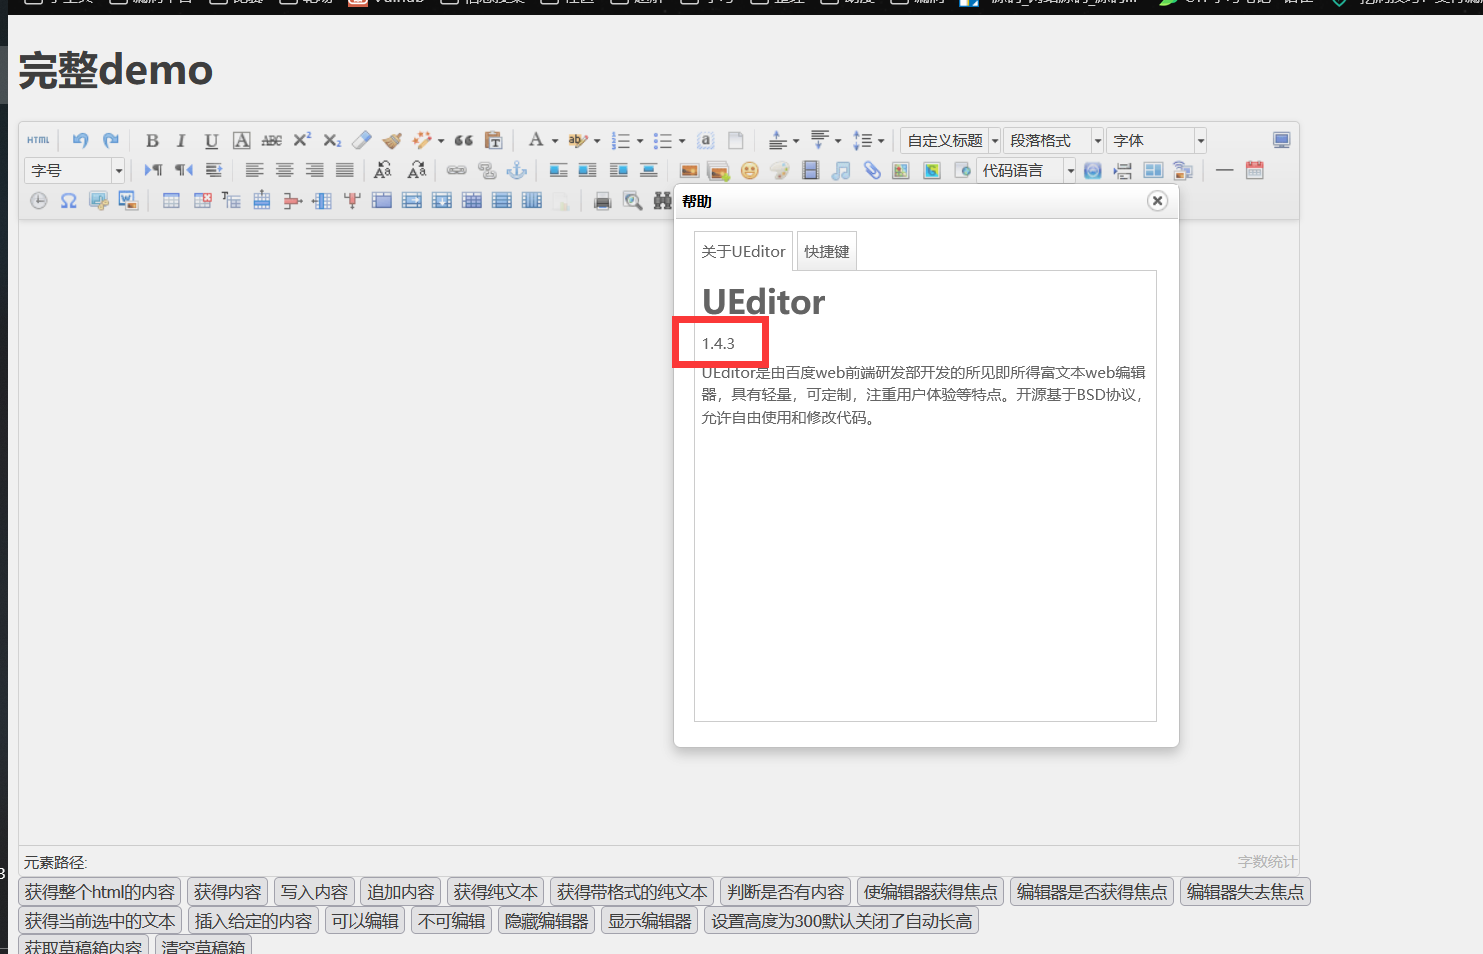Center-align the text
This screenshot has height=954, width=1483.
[x=285, y=171]
